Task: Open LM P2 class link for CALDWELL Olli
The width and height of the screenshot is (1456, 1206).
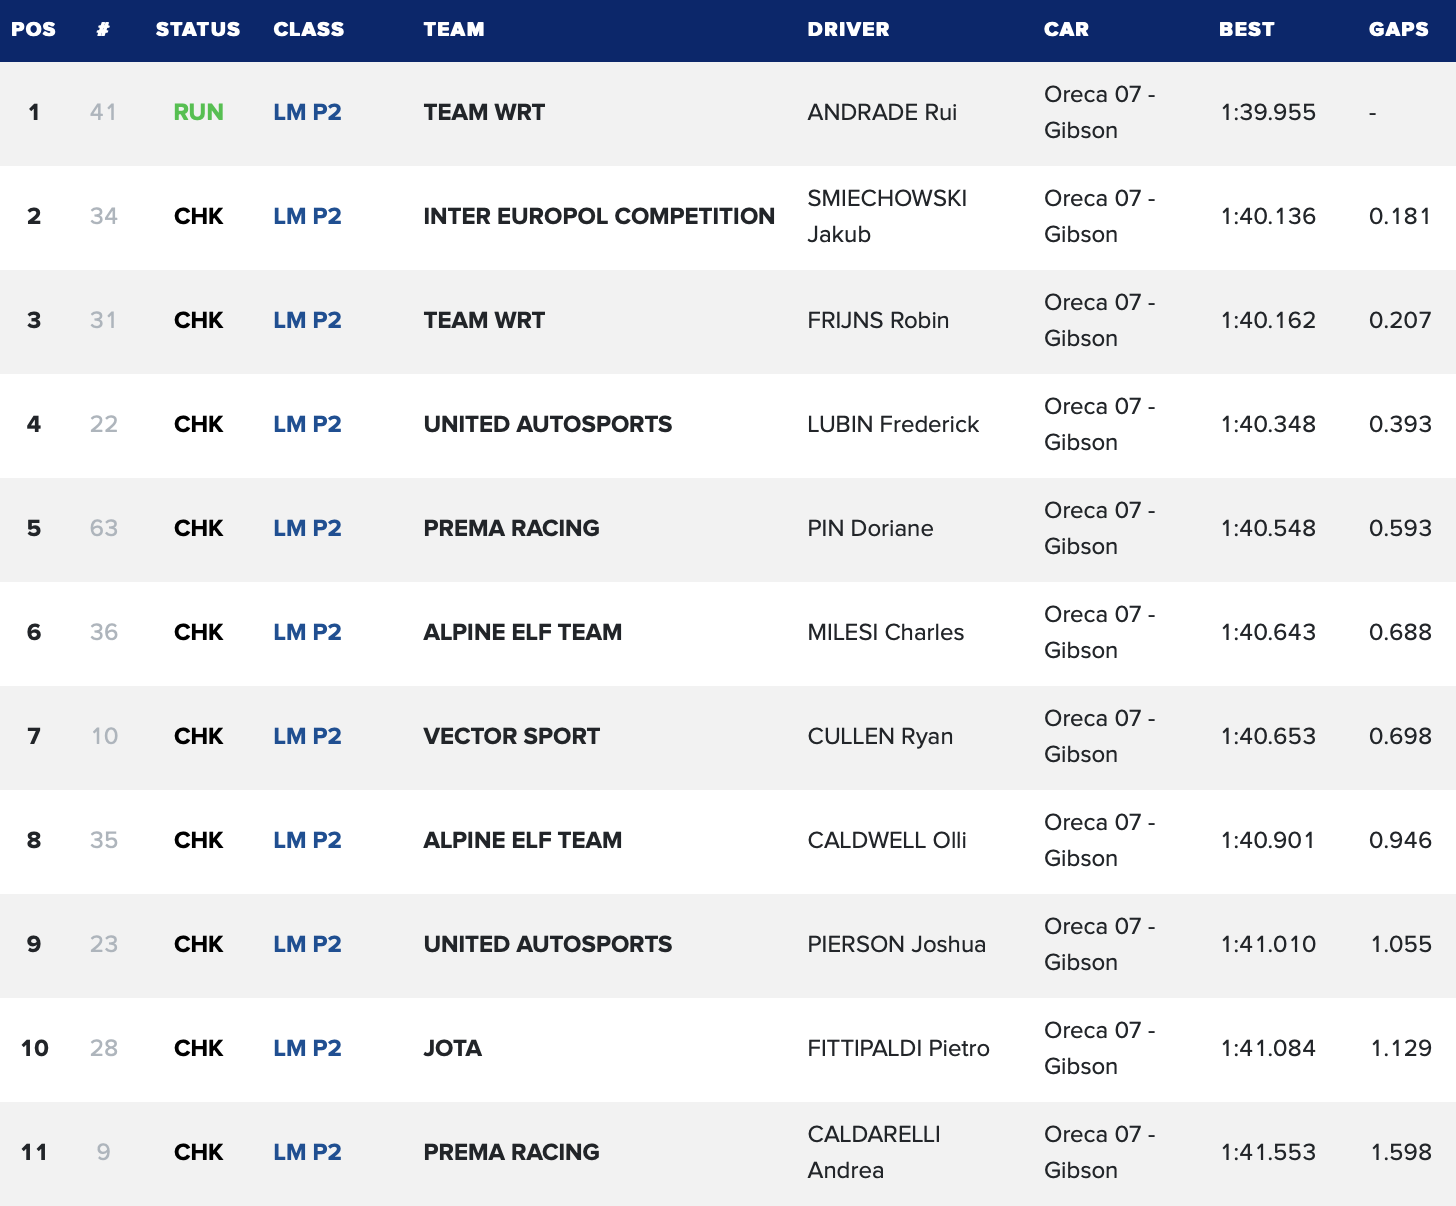Action: click(x=308, y=840)
